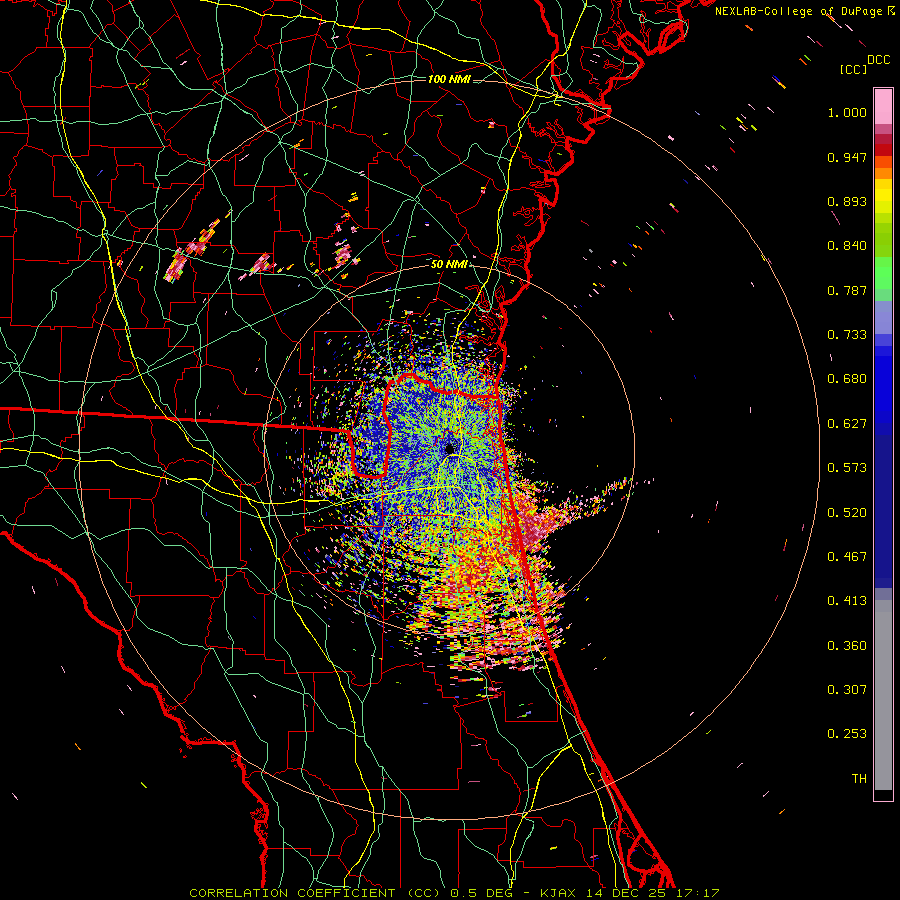Click the 0.307 scale value
The width and height of the screenshot is (900, 900).
[x=847, y=690]
